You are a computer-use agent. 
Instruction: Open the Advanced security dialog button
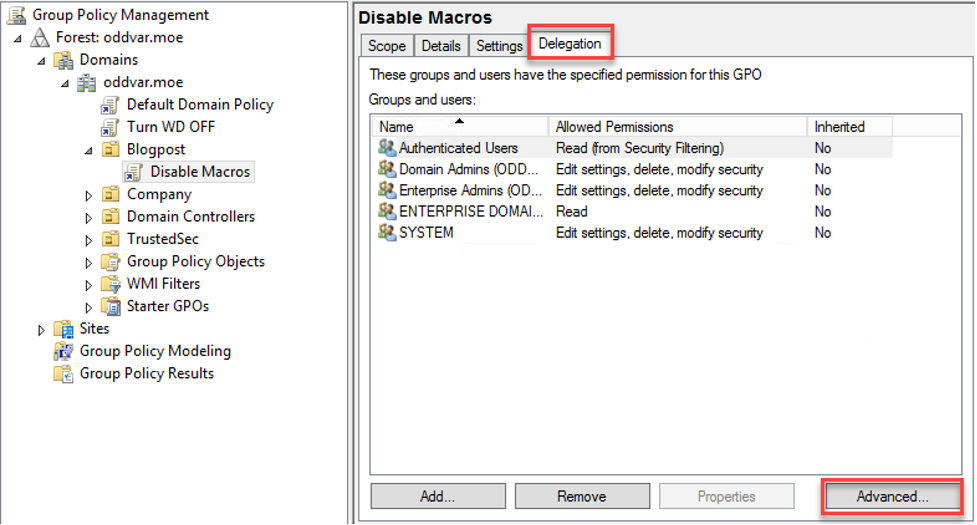(892, 496)
